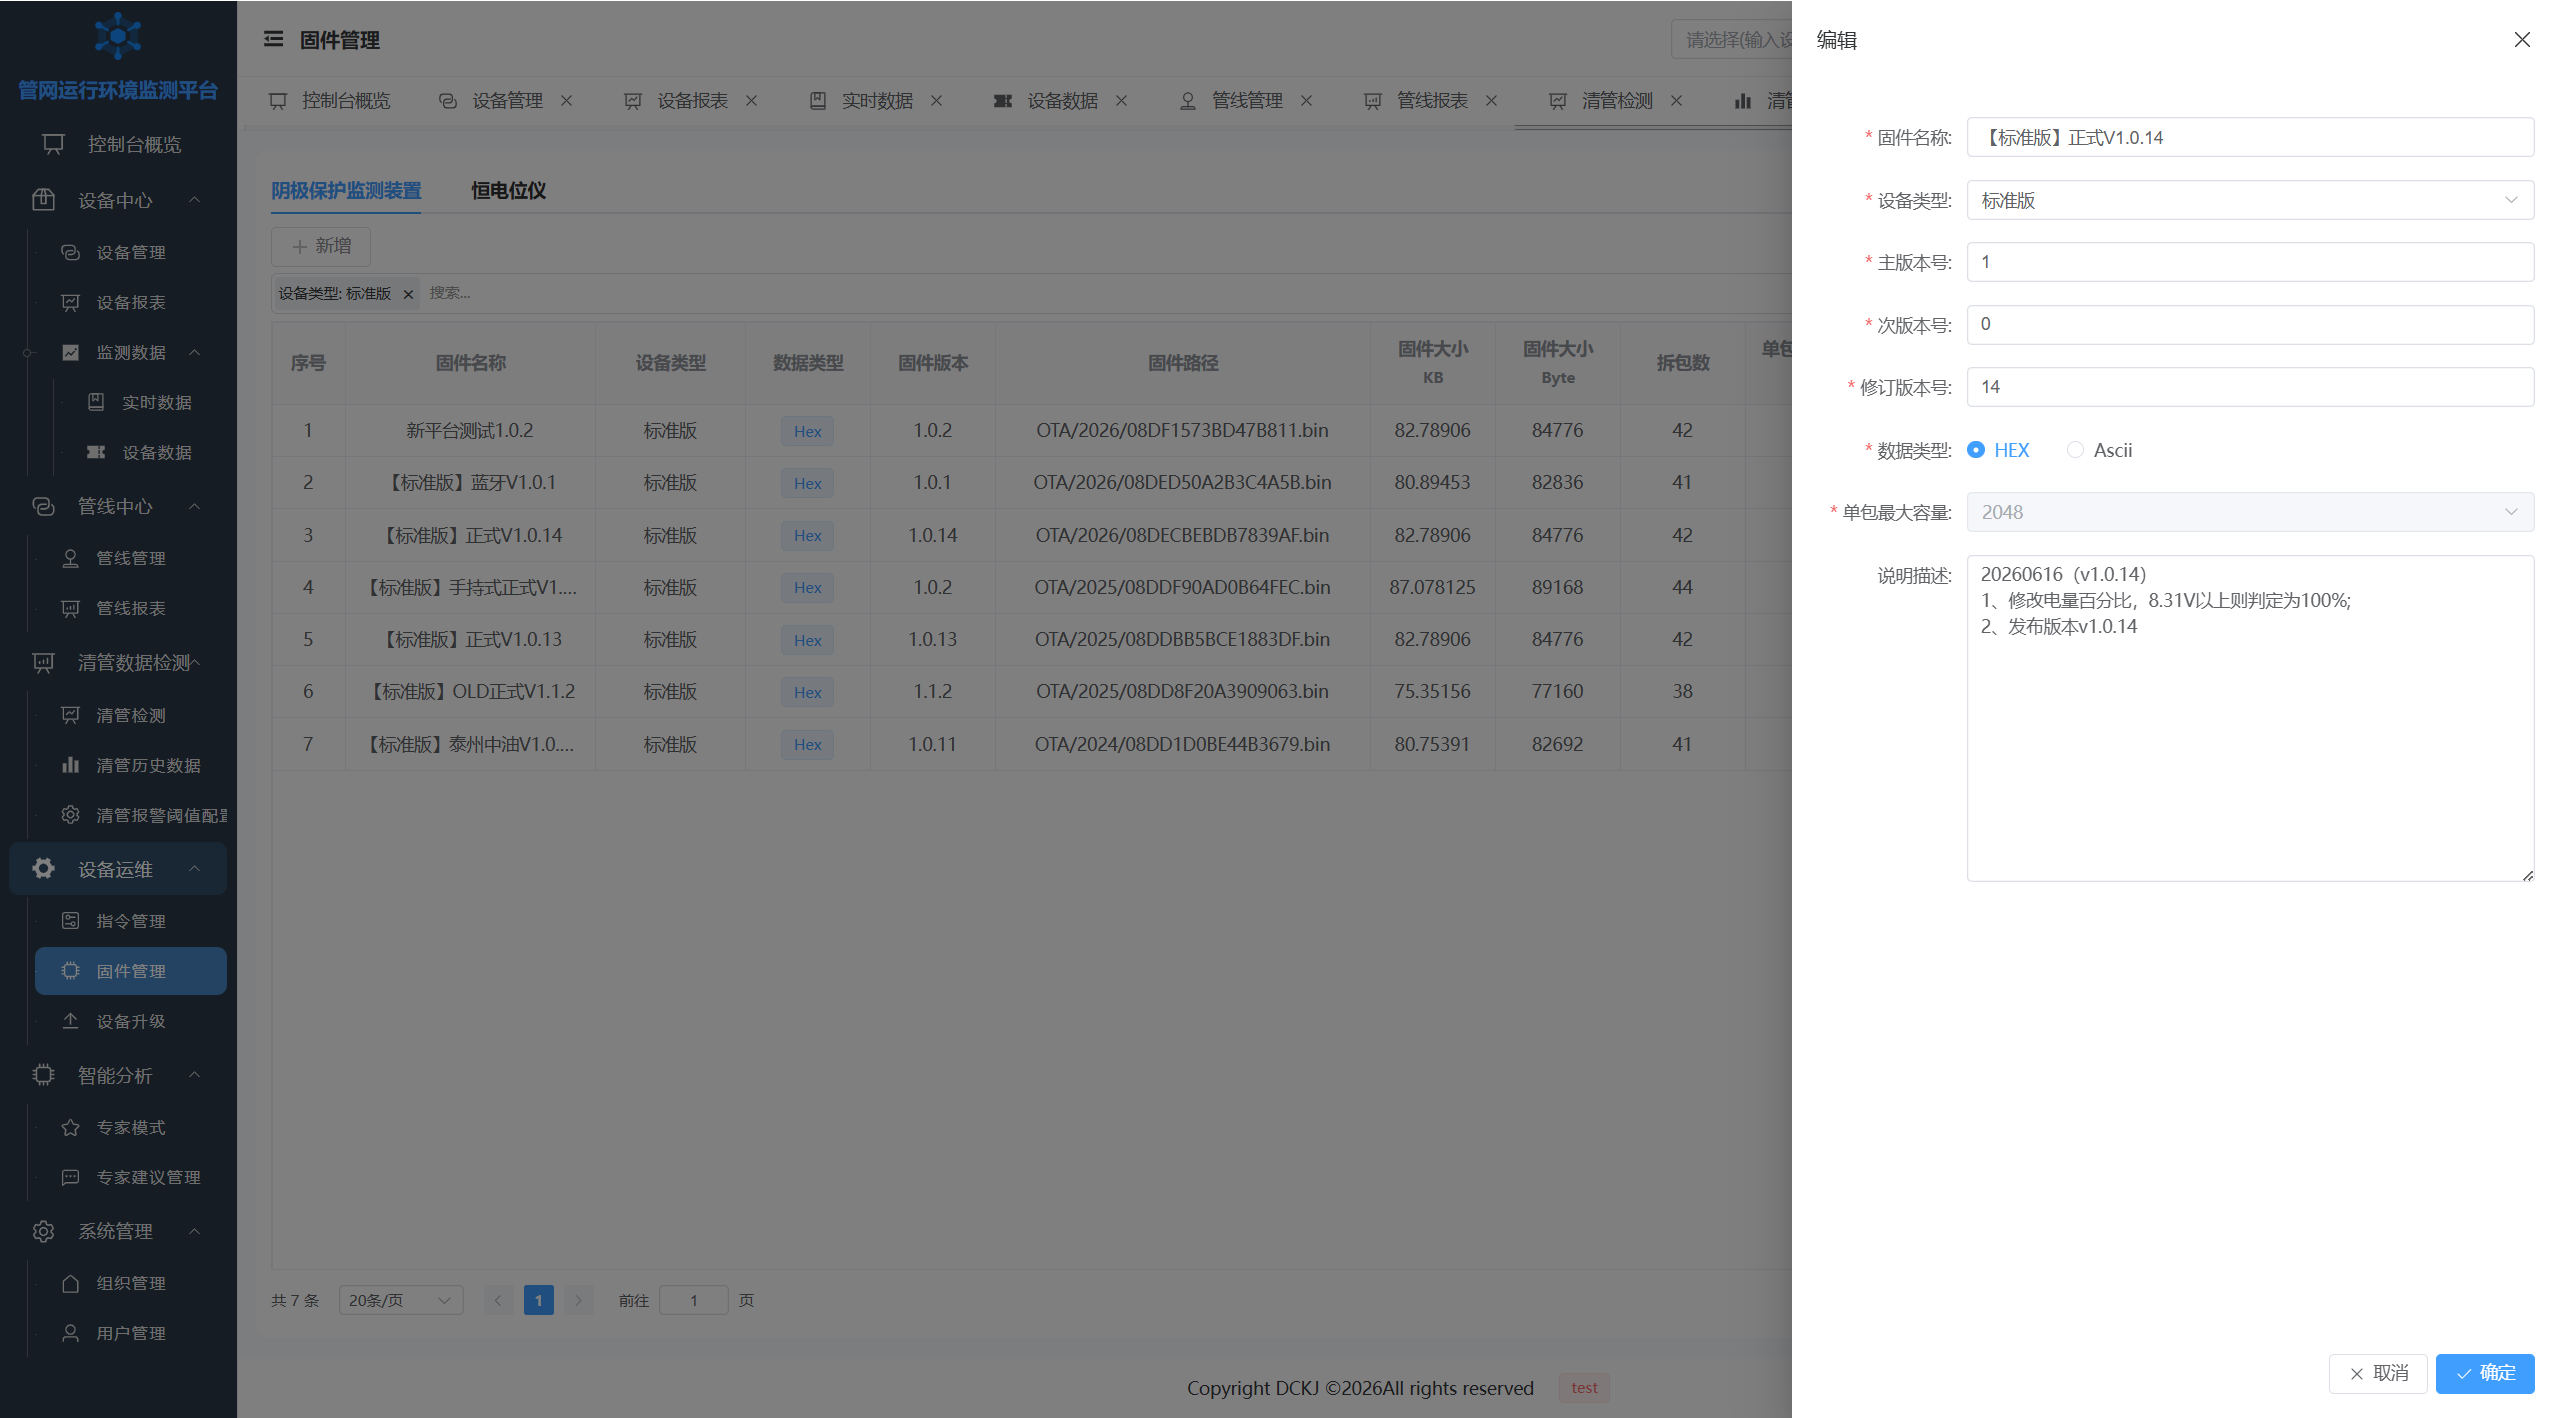Click the 控制台概览 sidebar item
This screenshot has height=1418, width=2560.
(x=118, y=144)
